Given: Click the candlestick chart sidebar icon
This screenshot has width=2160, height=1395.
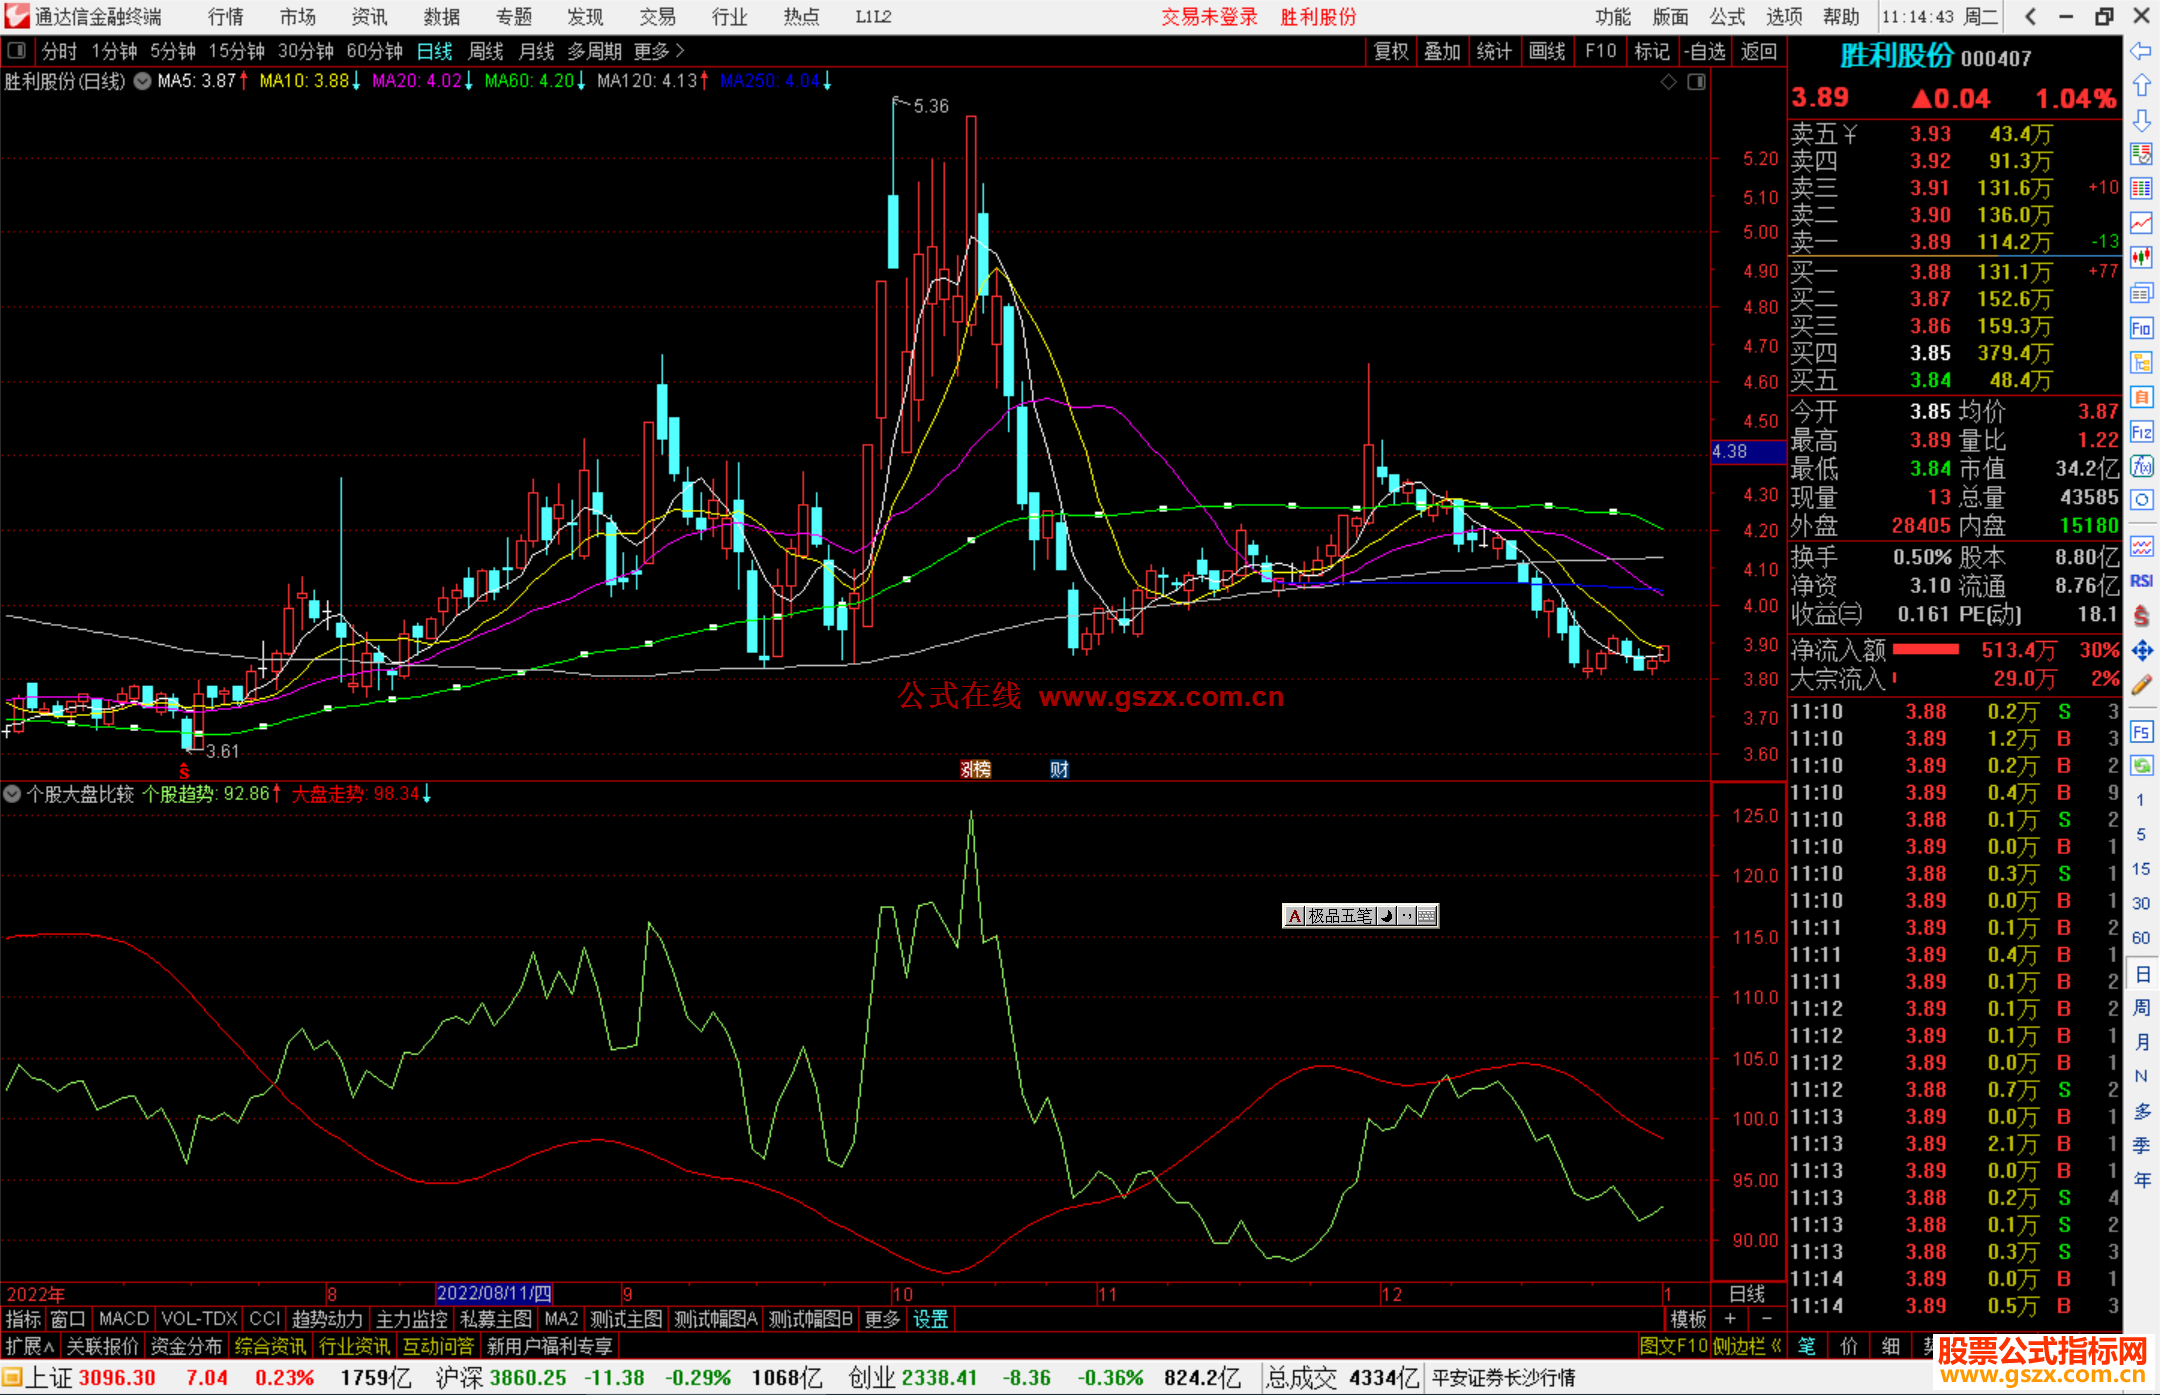Looking at the screenshot, I should click(x=2141, y=257).
